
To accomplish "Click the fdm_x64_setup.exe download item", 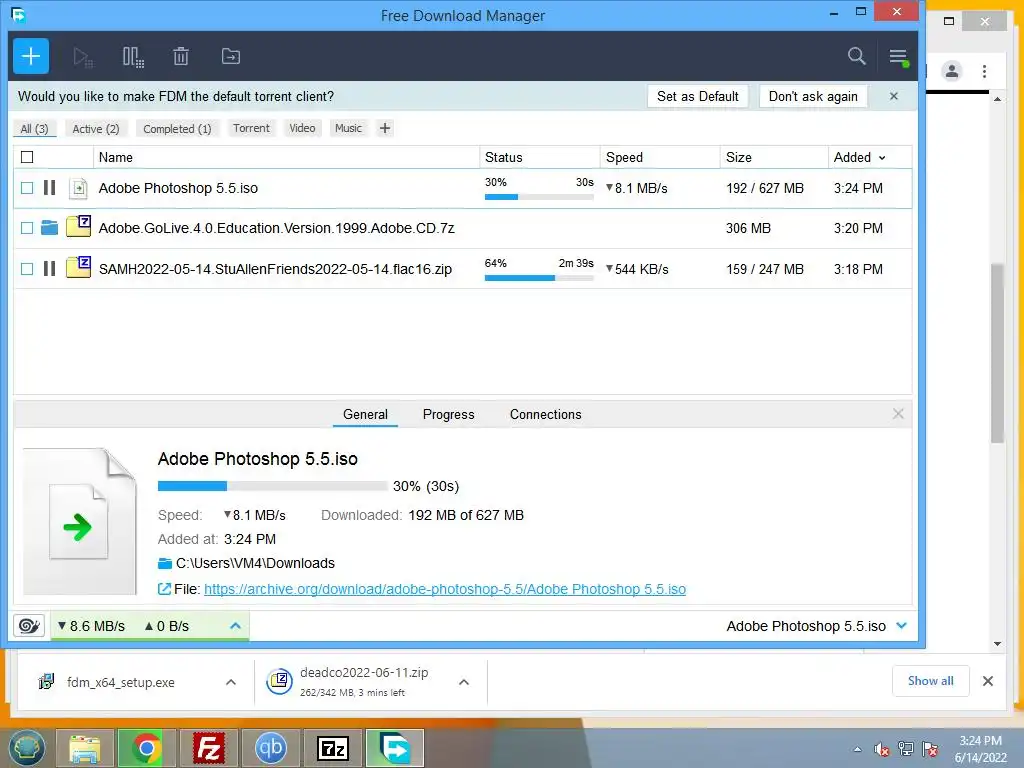I will (x=121, y=682).
